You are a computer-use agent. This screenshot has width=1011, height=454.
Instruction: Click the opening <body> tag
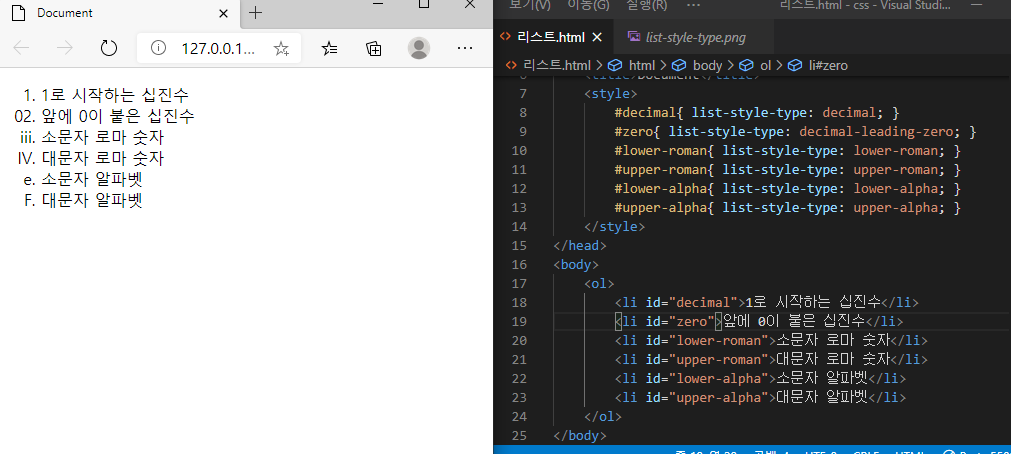click(576, 264)
